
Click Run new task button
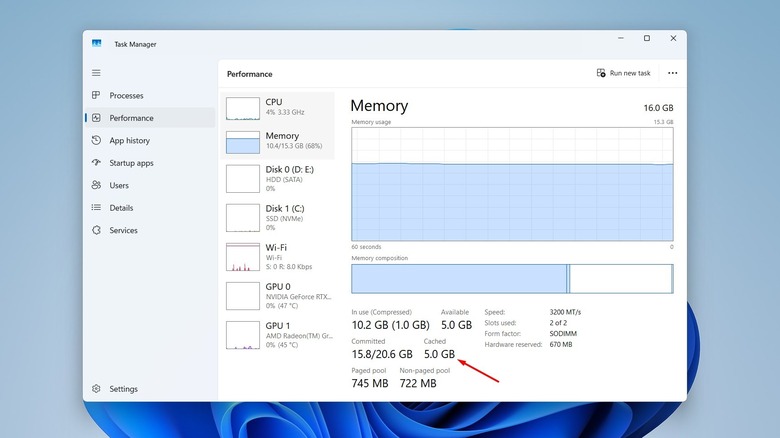pos(624,73)
